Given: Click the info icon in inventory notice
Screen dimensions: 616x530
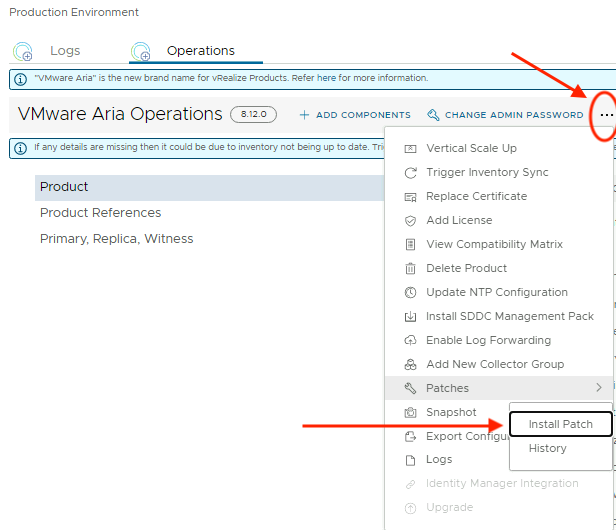Looking at the screenshot, I should 20,149.
